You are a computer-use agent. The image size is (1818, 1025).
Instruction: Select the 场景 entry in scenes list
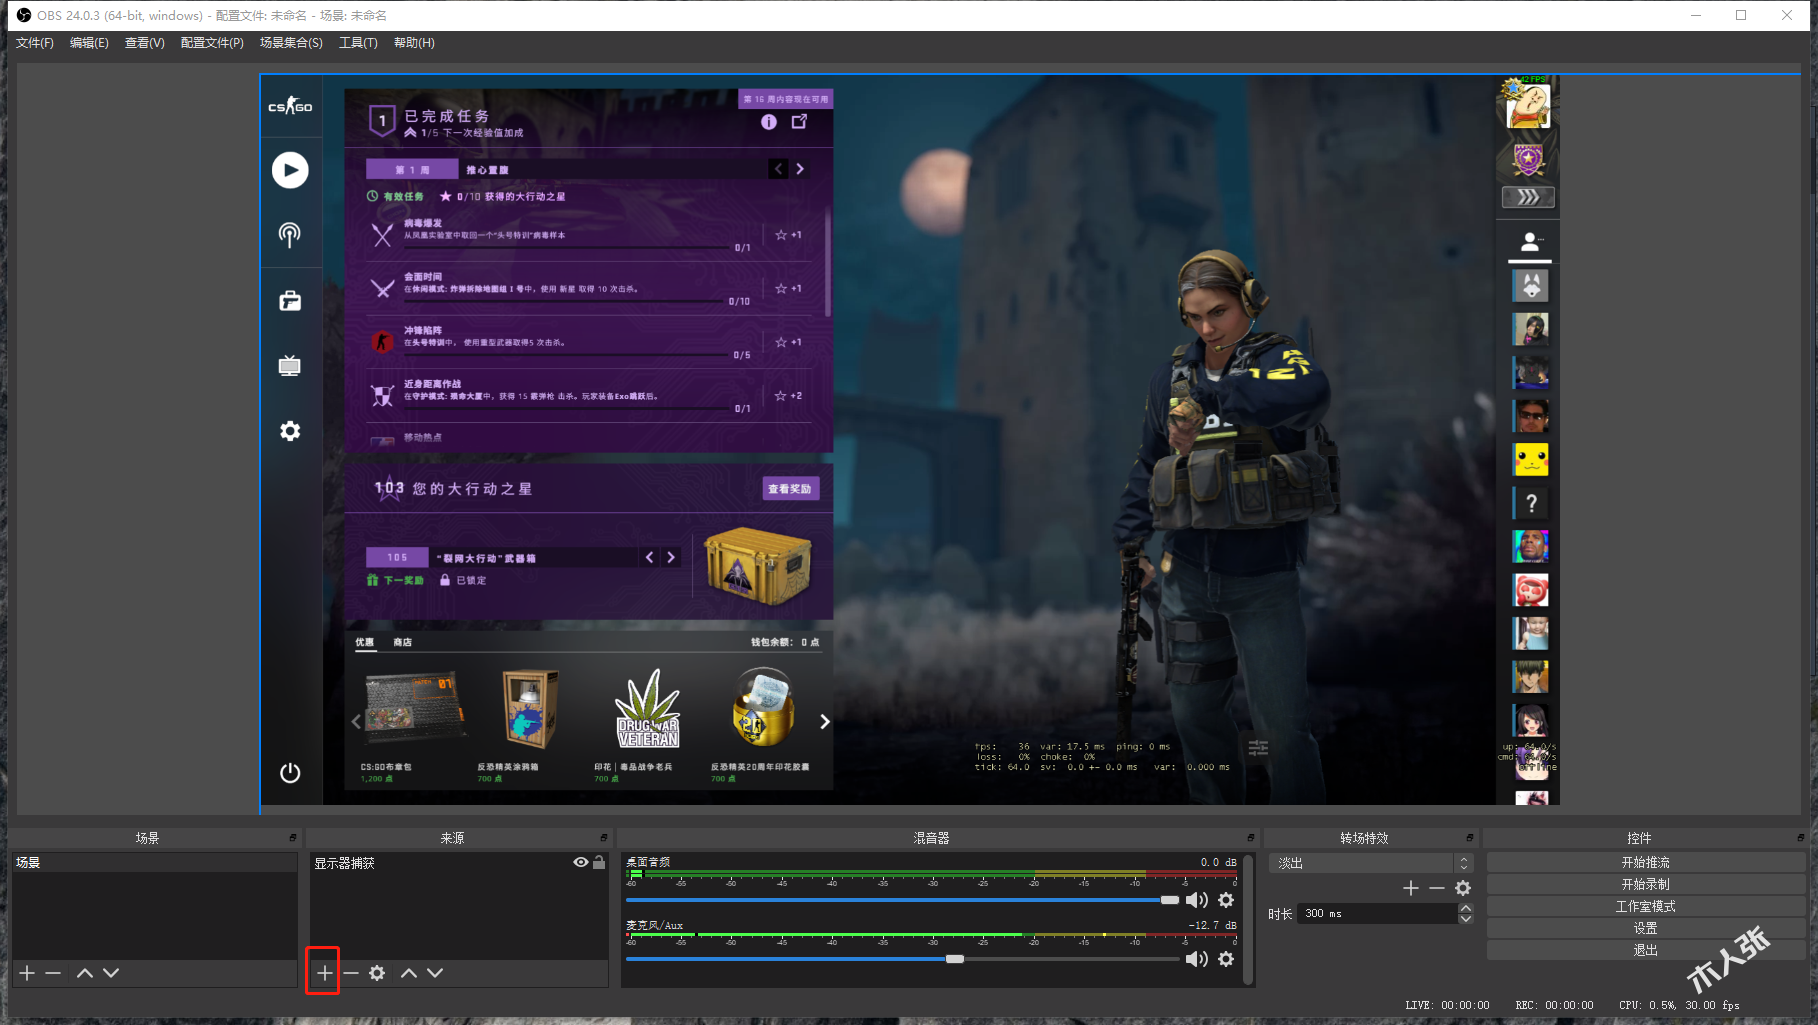[x=154, y=862]
